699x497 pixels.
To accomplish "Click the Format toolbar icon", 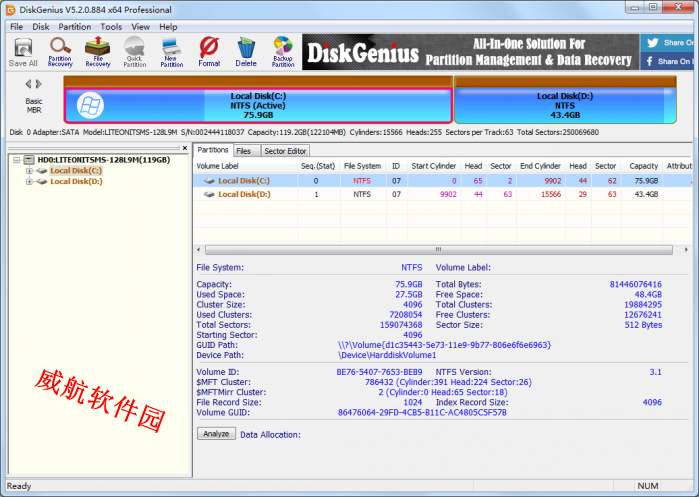I will (209, 51).
